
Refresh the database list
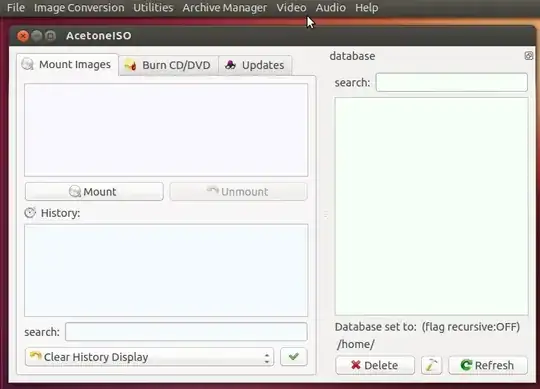488,365
